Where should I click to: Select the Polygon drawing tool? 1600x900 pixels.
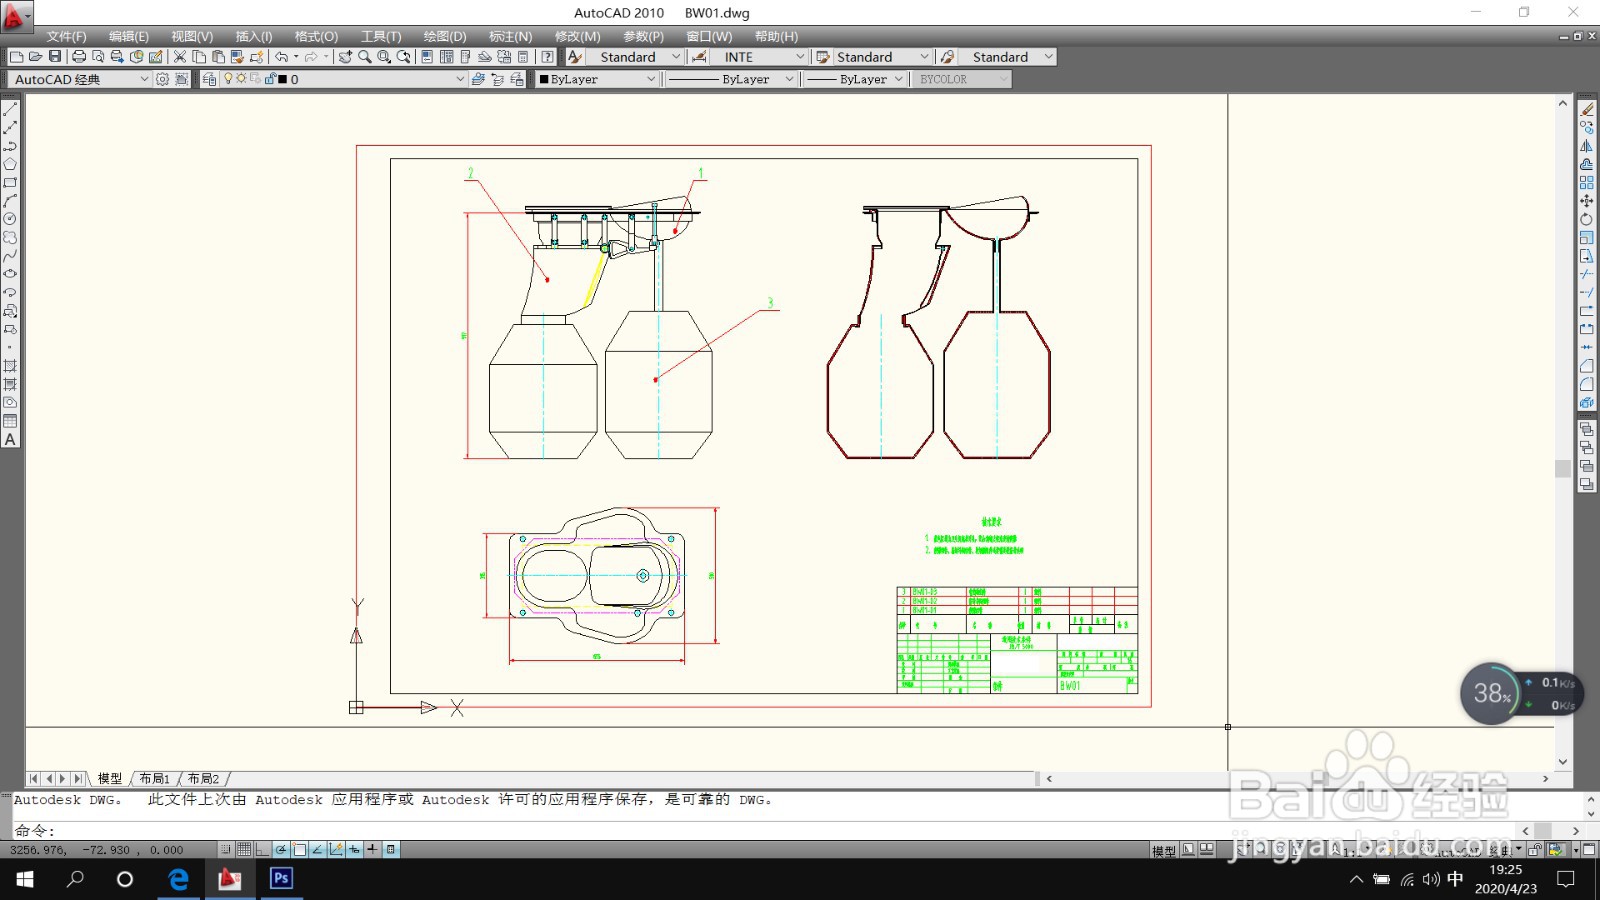[10, 164]
